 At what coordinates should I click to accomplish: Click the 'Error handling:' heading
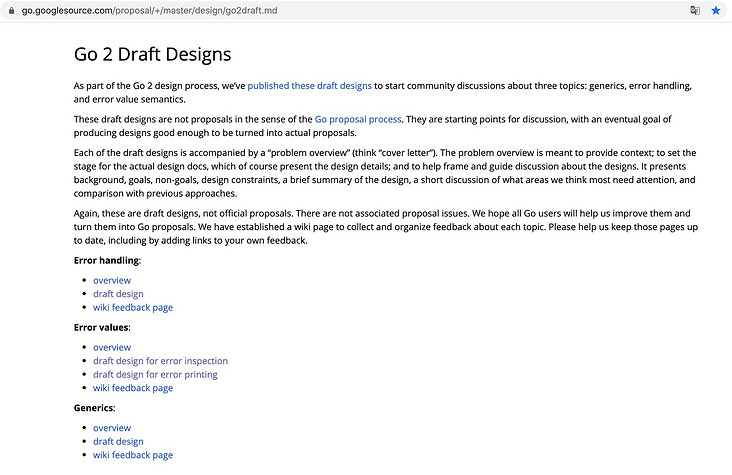(x=107, y=261)
